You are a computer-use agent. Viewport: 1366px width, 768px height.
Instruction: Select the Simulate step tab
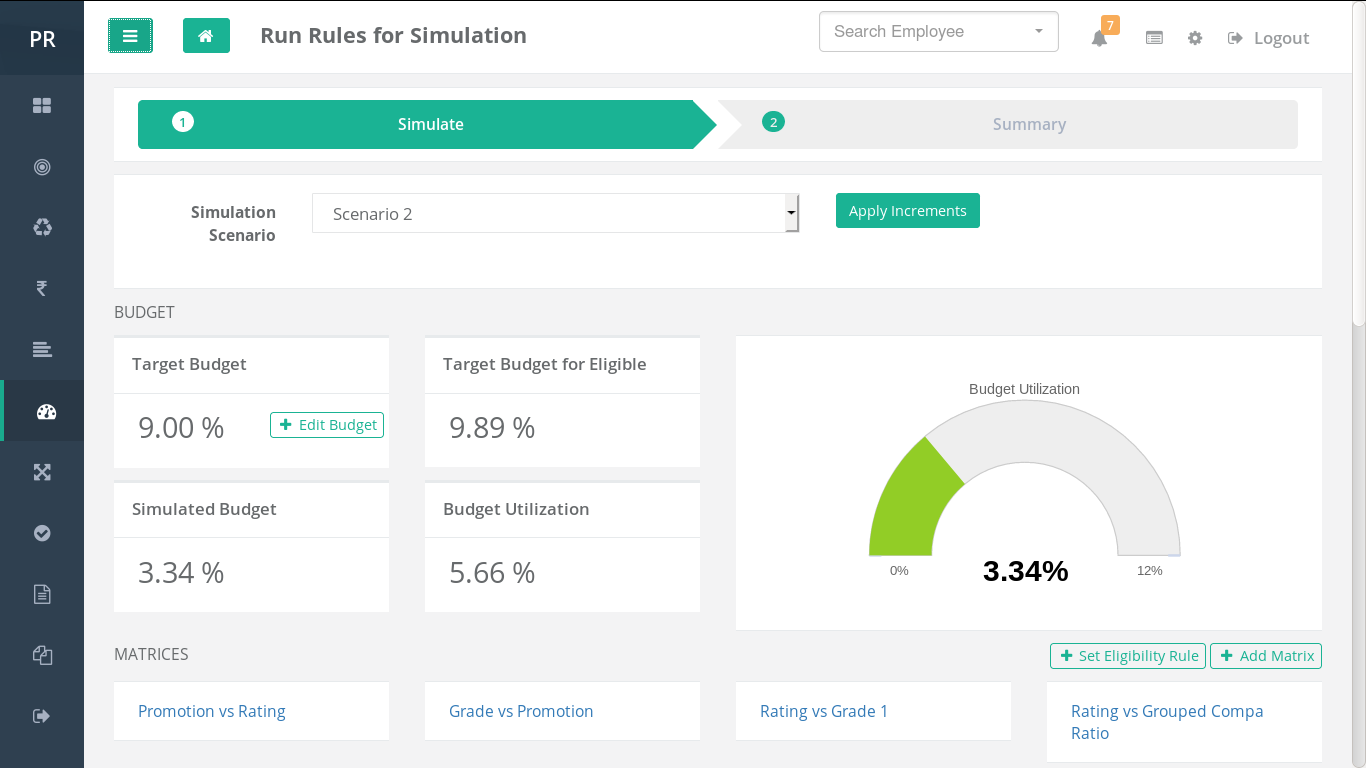(430, 125)
